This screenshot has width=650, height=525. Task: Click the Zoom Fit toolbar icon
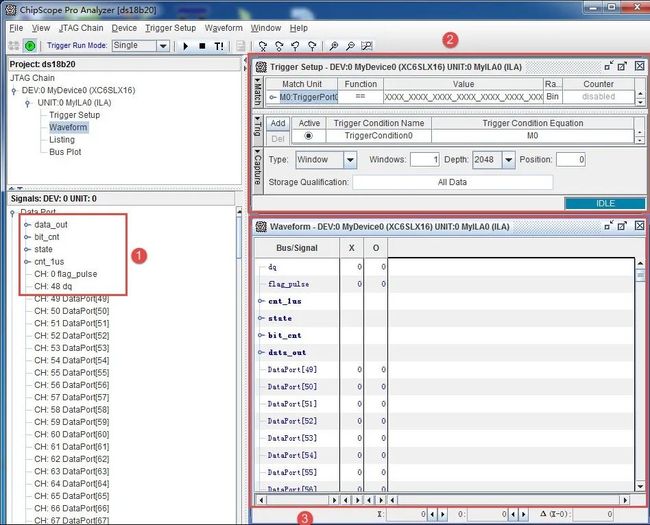(x=367, y=46)
